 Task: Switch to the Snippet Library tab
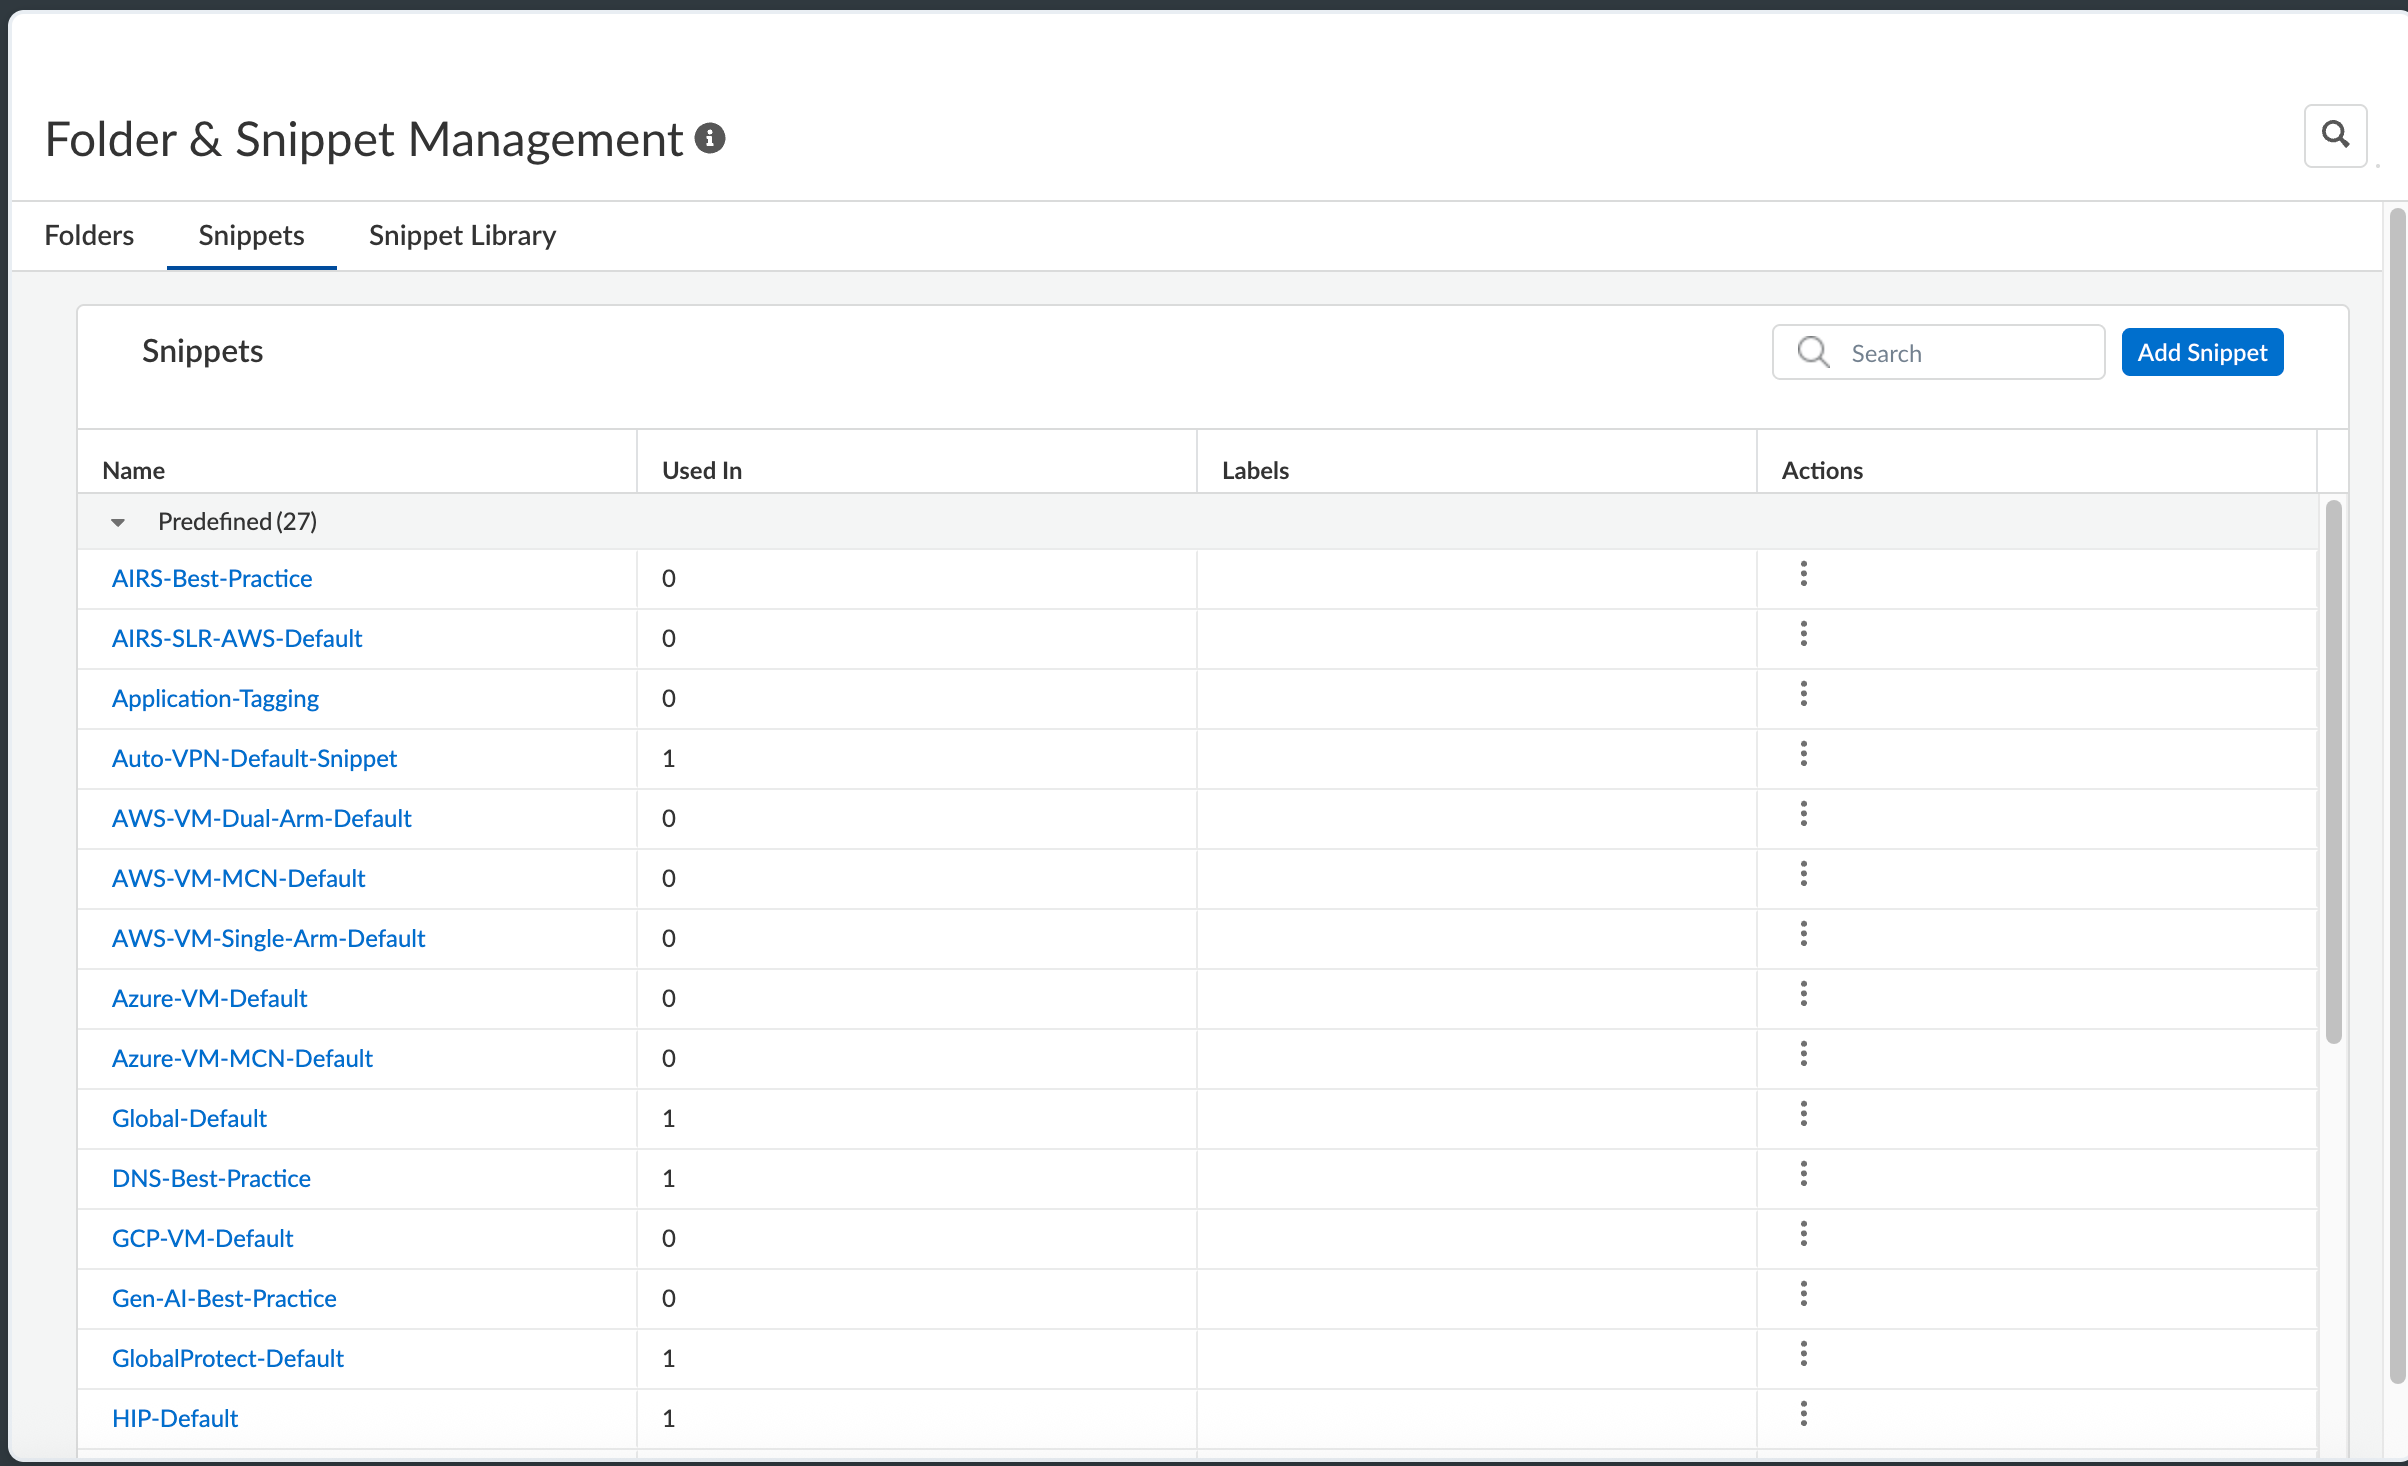tap(462, 235)
